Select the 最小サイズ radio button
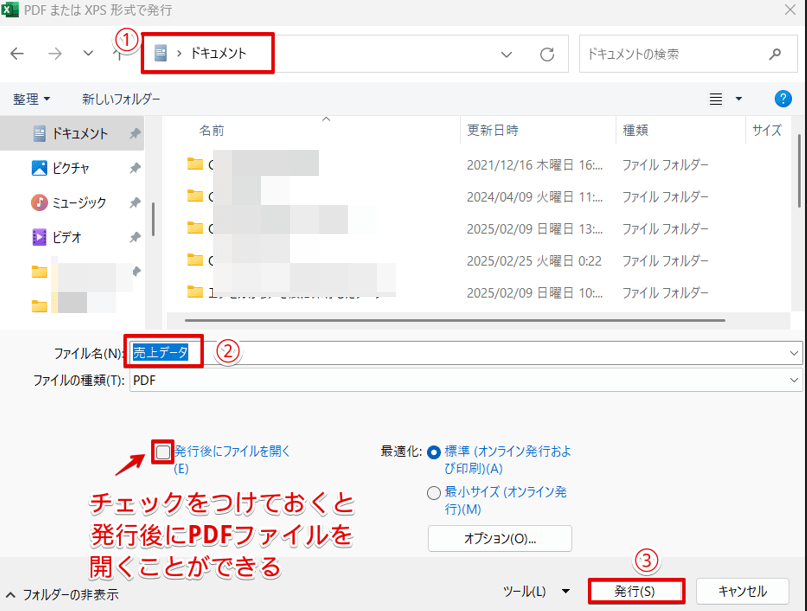Viewport: 807px width, 611px height. click(x=434, y=492)
